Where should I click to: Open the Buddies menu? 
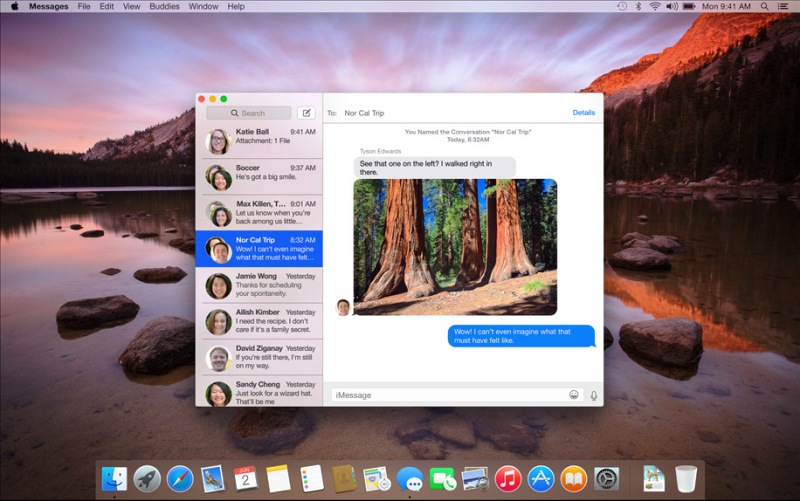(x=162, y=6)
